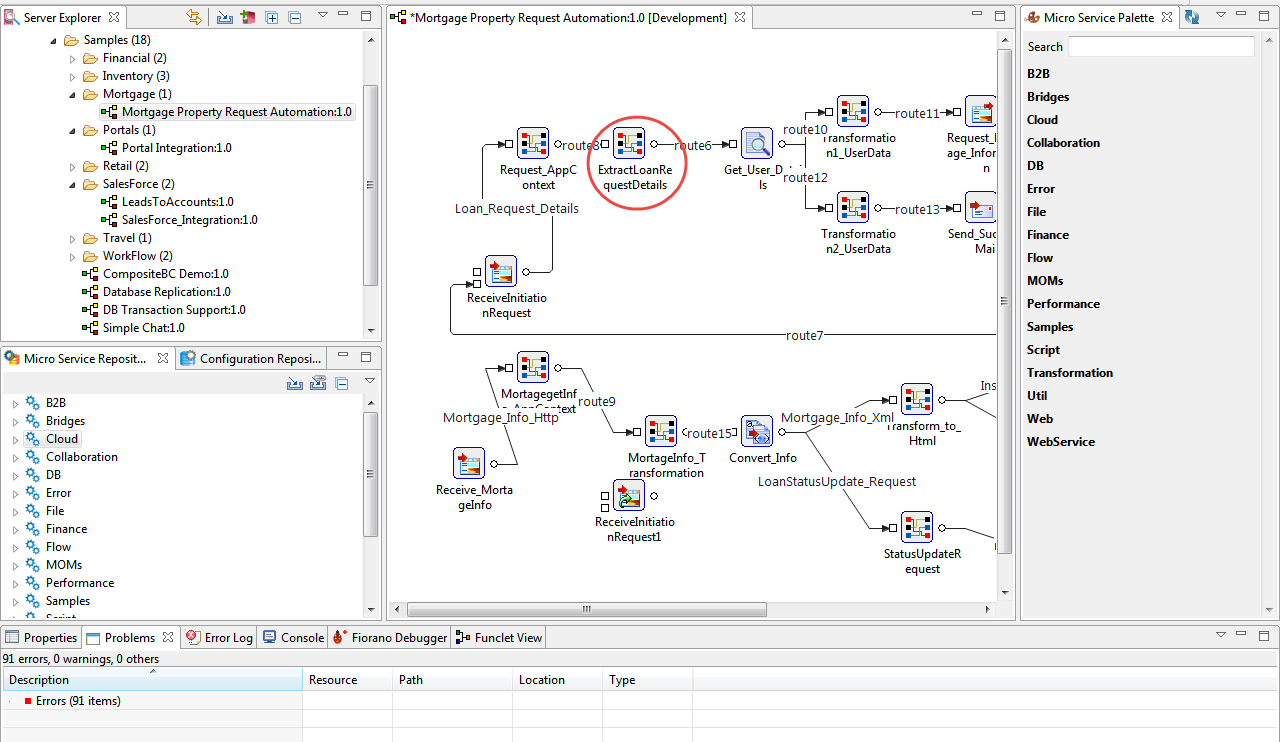Click the Receive_MortageInfo component icon
Screen dimensions: 1280x742
469,464
